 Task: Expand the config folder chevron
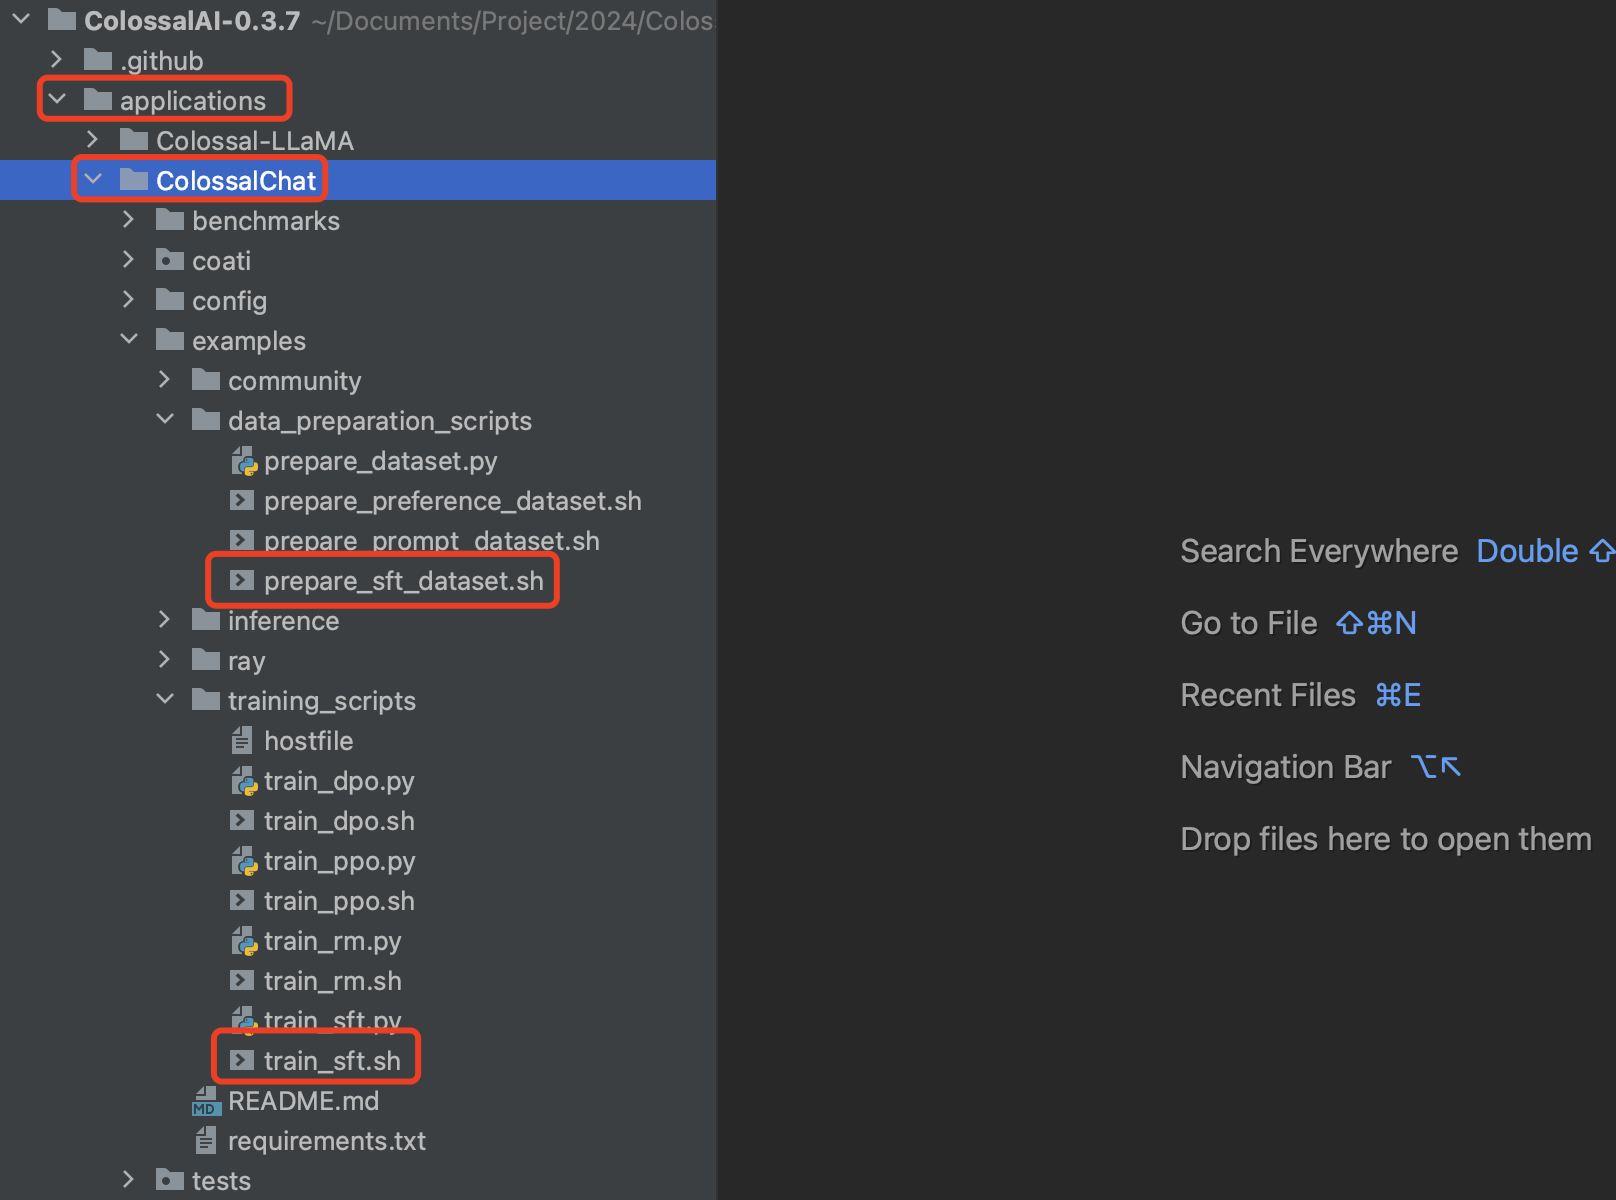tap(129, 299)
